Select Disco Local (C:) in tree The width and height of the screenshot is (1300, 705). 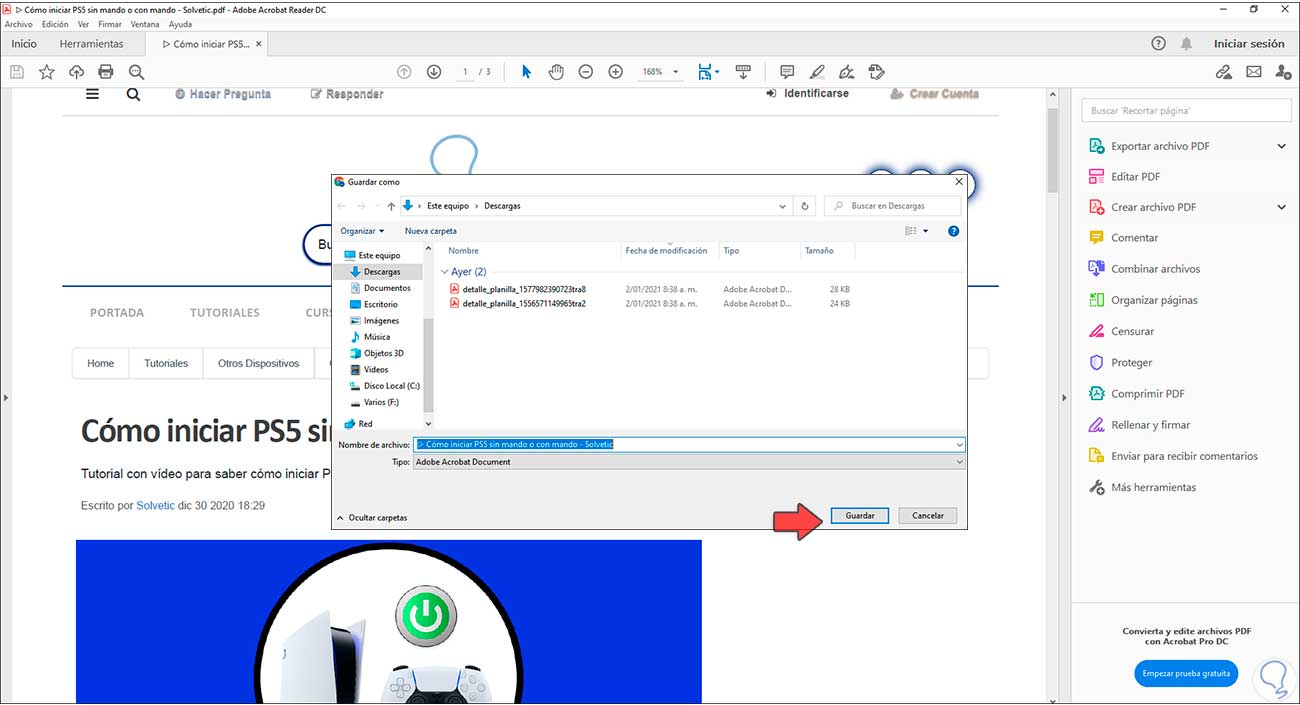pyautogui.click(x=384, y=386)
